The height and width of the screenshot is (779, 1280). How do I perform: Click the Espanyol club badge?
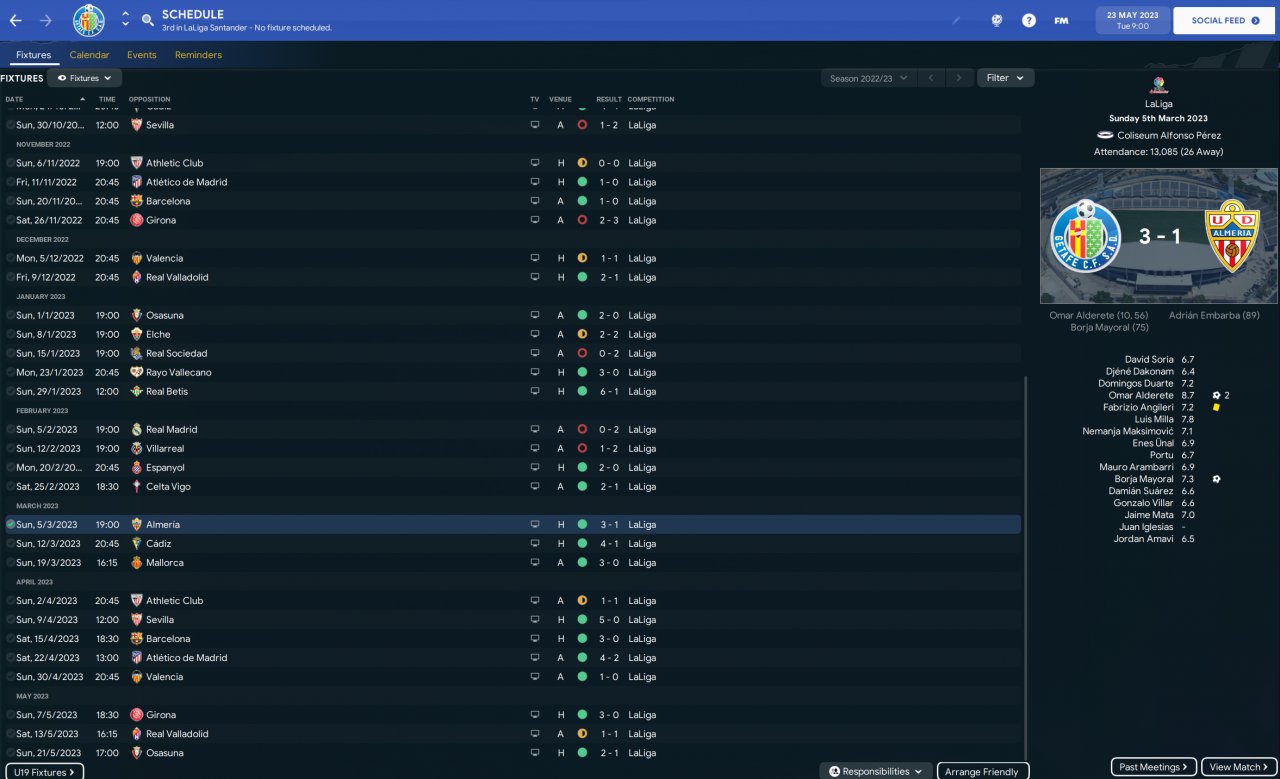[137, 467]
